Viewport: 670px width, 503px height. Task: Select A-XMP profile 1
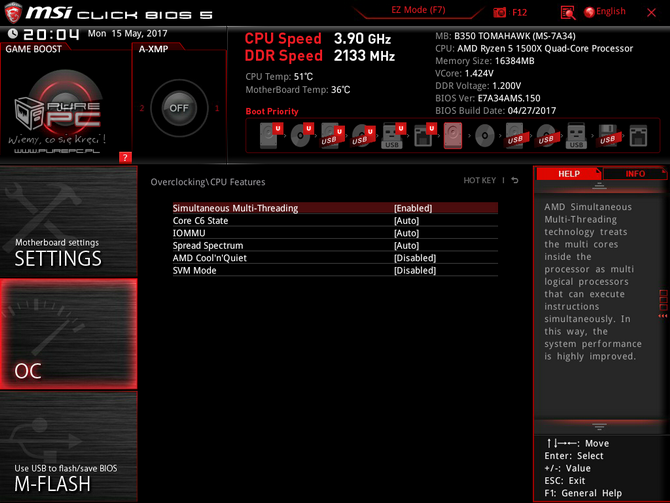click(x=217, y=108)
